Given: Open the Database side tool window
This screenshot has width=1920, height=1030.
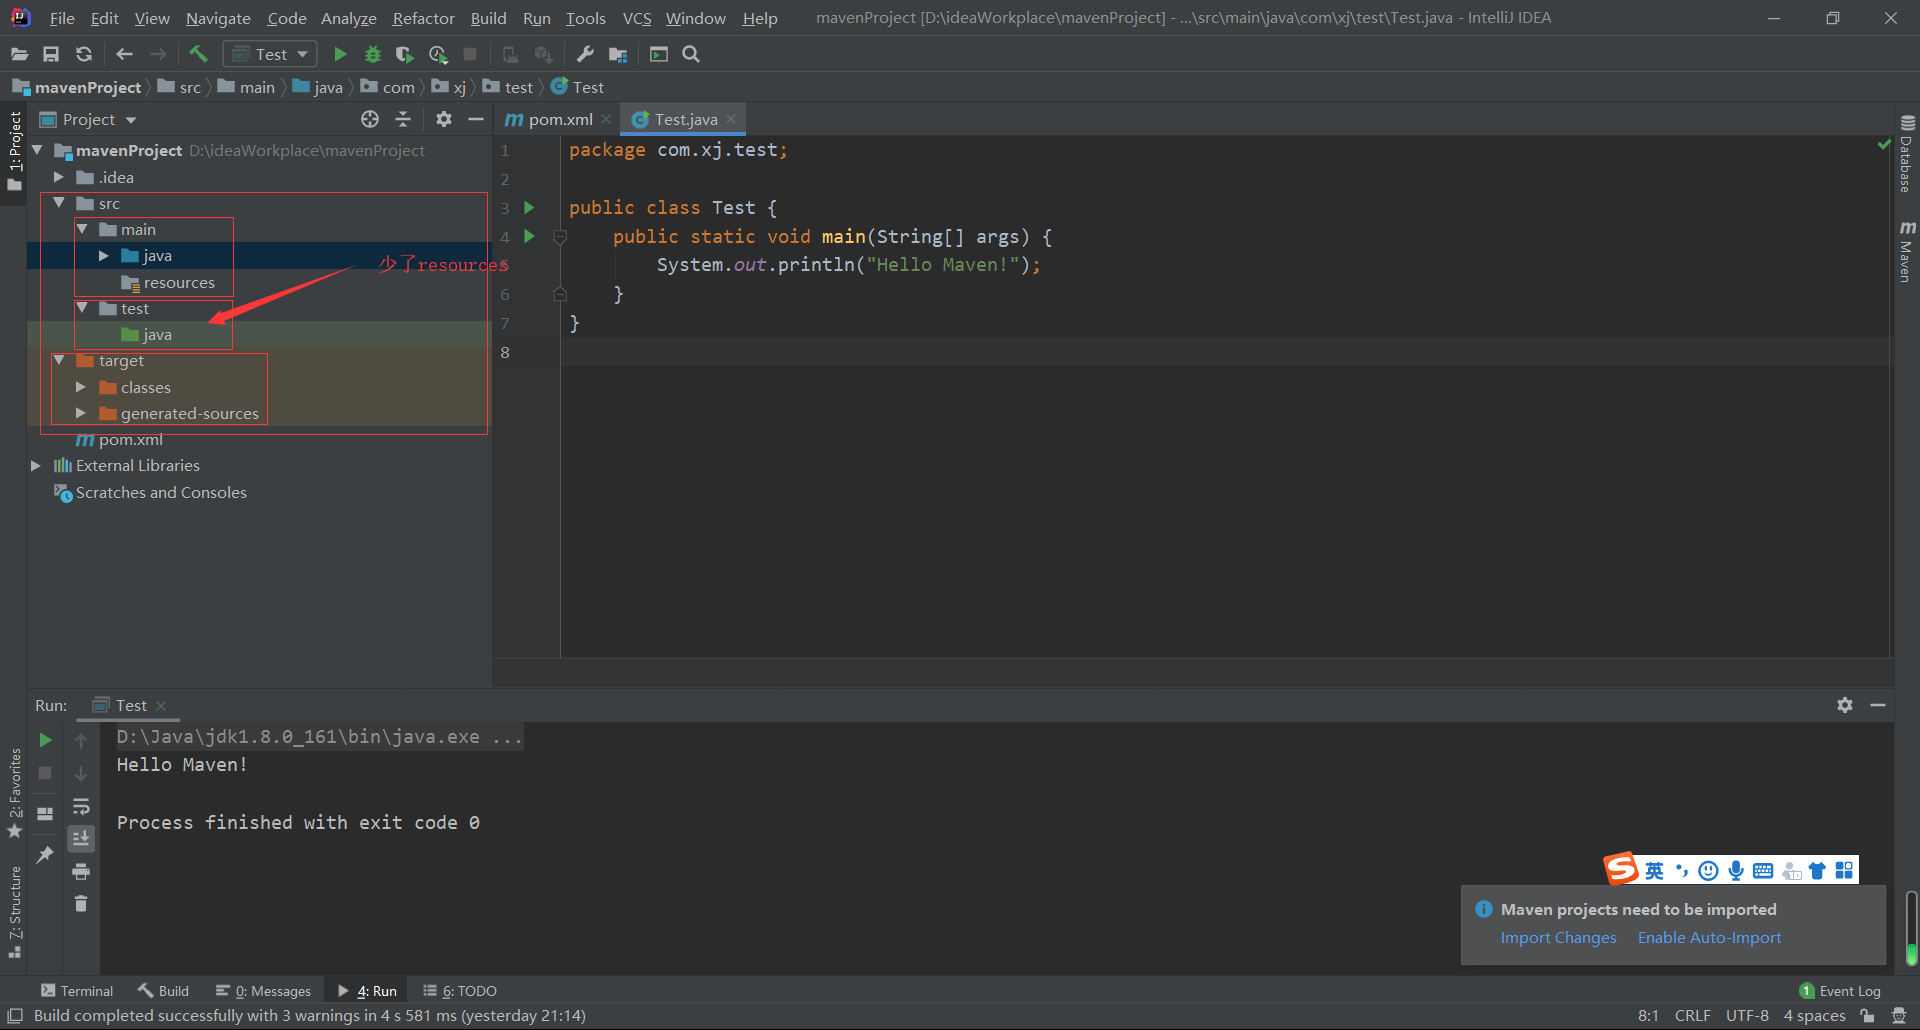Looking at the screenshot, I should pyautogui.click(x=1907, y=154).
